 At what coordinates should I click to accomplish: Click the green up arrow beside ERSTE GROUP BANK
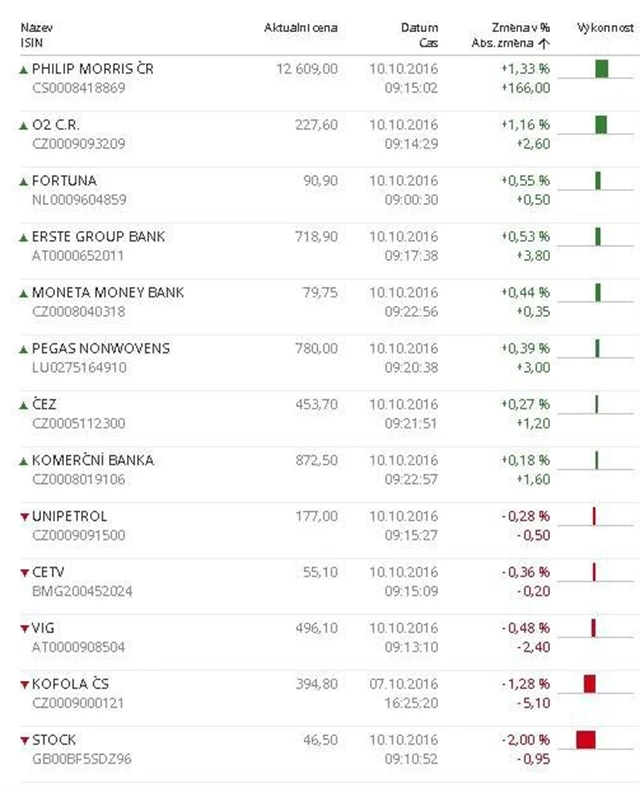coord(24,237)
